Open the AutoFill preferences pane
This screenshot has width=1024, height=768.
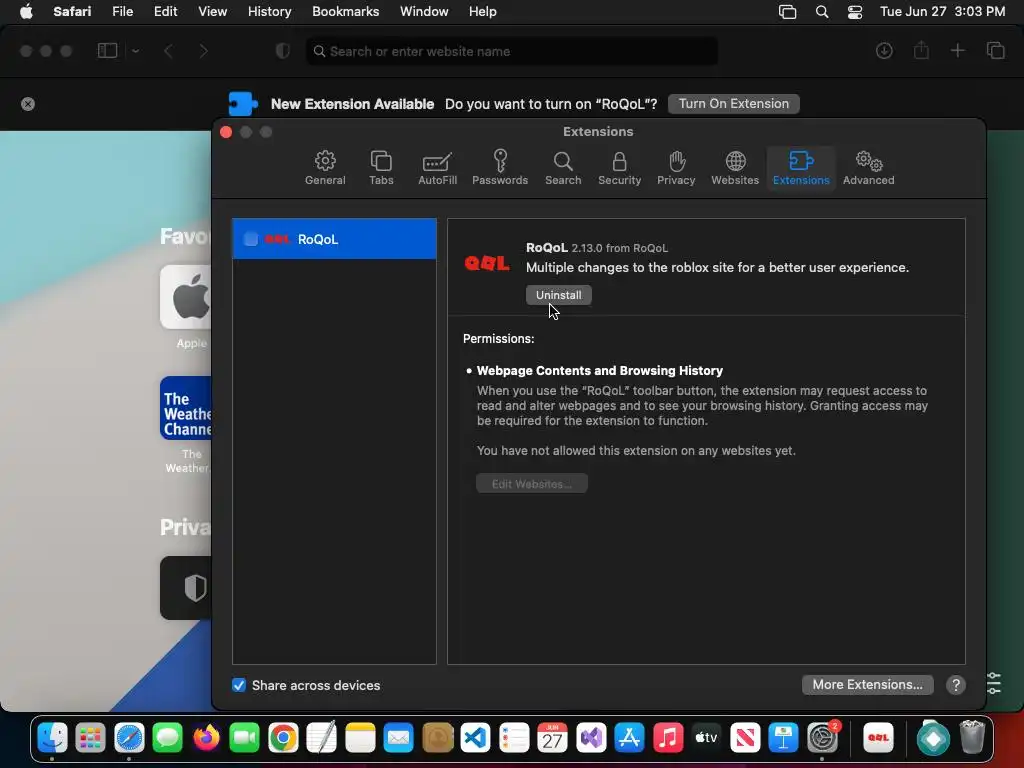[437, 168]
